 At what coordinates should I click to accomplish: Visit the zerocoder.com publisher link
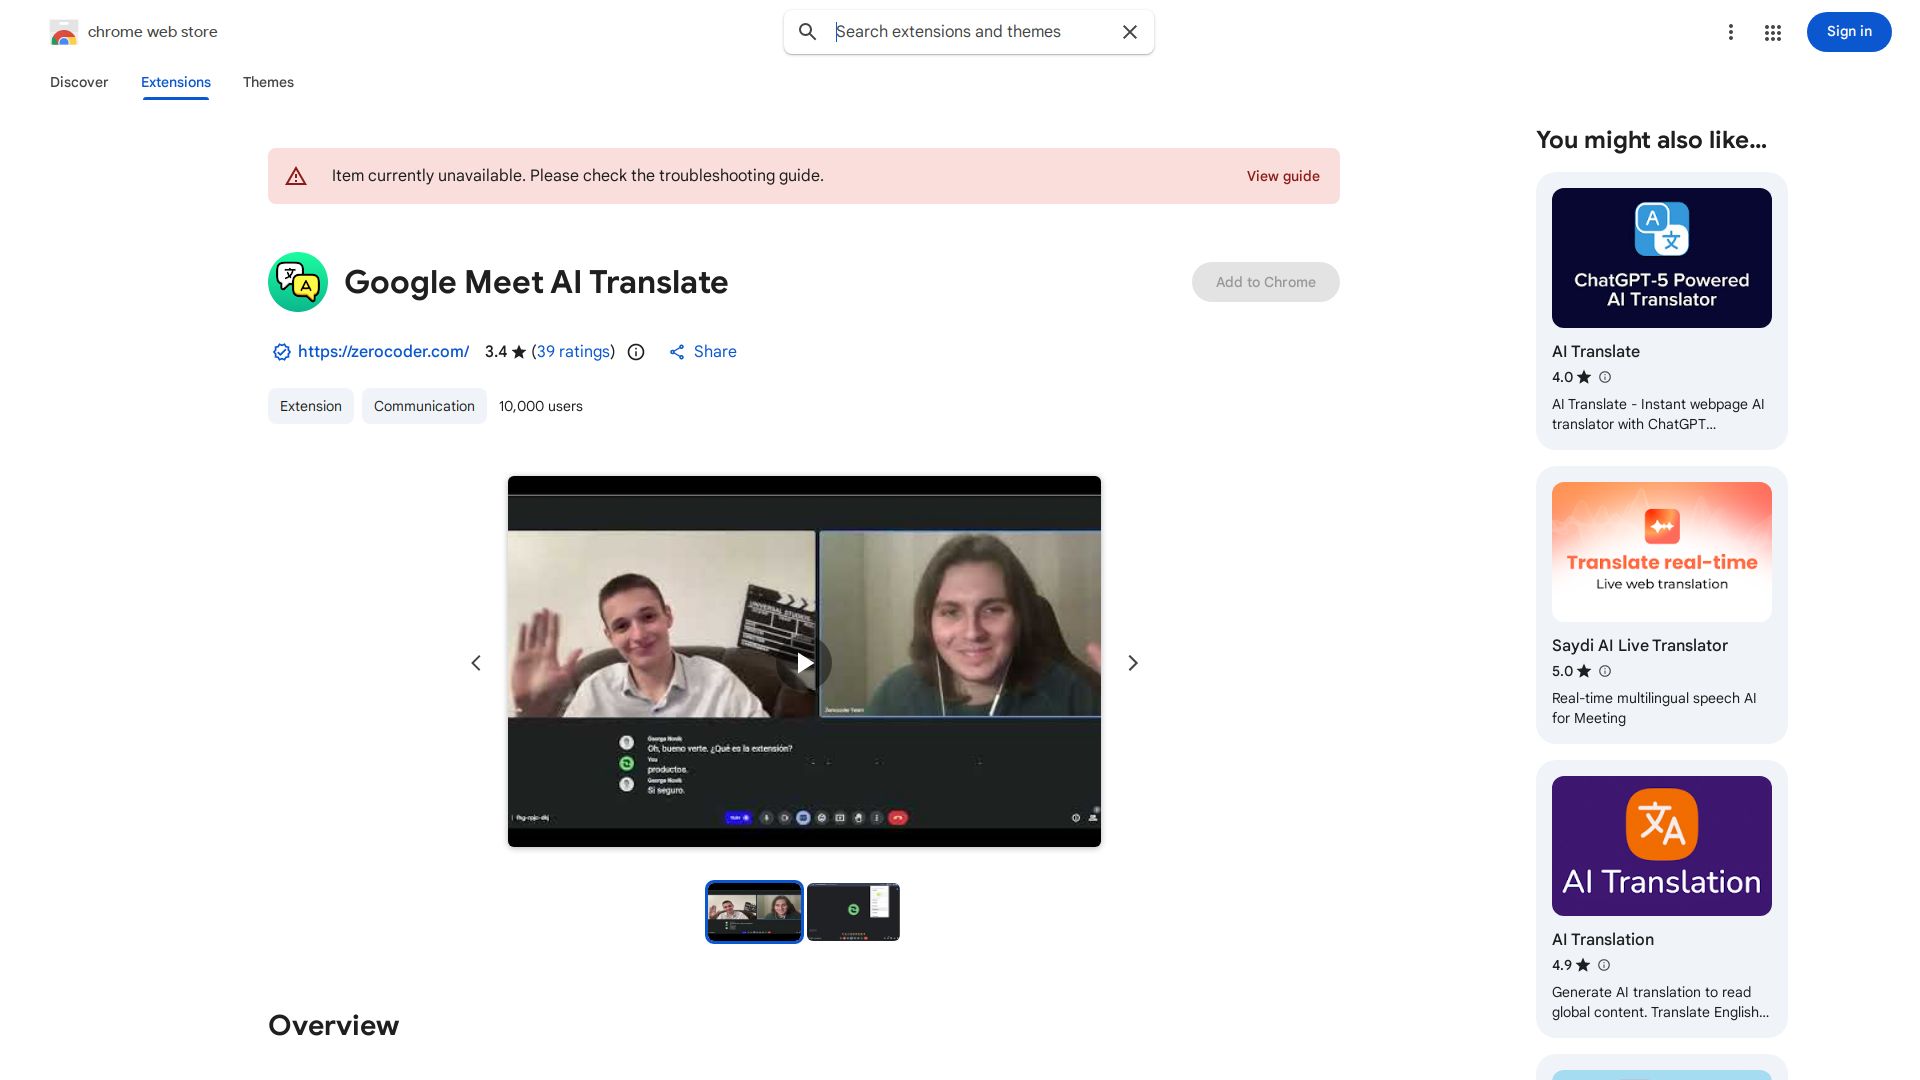pos(383,351)
